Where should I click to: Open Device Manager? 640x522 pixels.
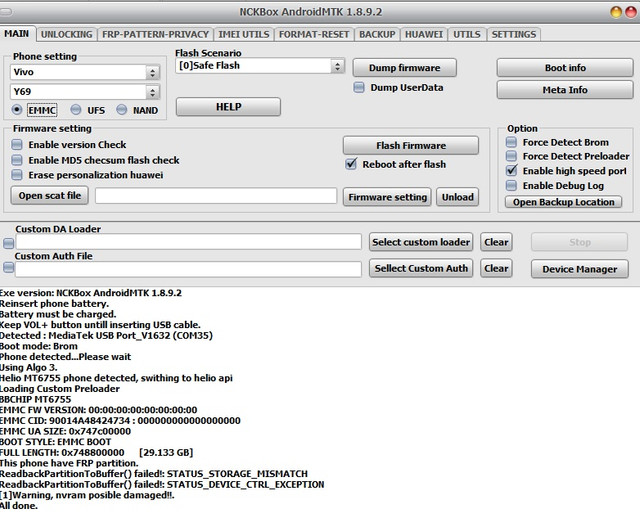579,269
